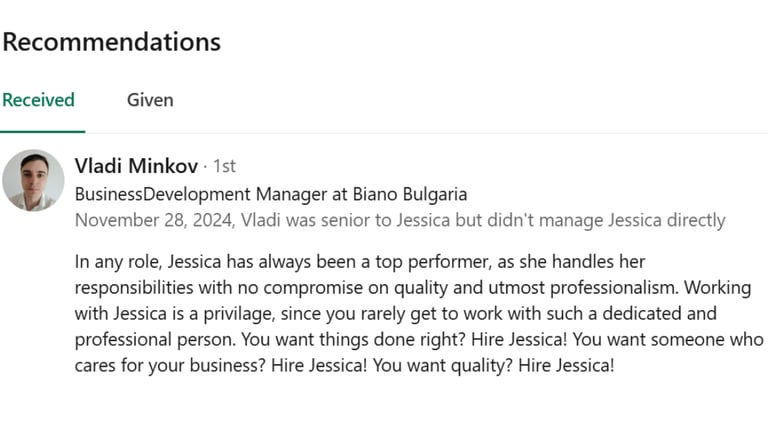Click the 1st degree connection badge

[x=224, y=167]
